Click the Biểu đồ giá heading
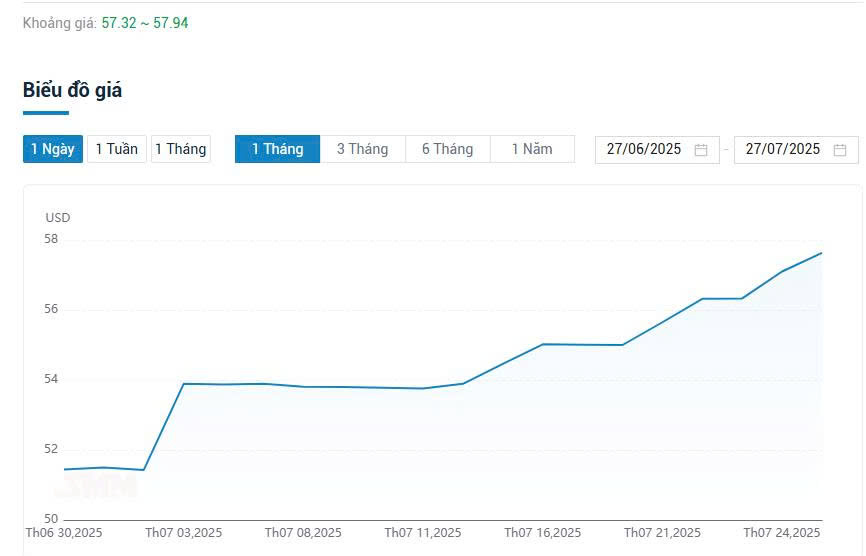866x556 pixels. (x=72, y=90)
